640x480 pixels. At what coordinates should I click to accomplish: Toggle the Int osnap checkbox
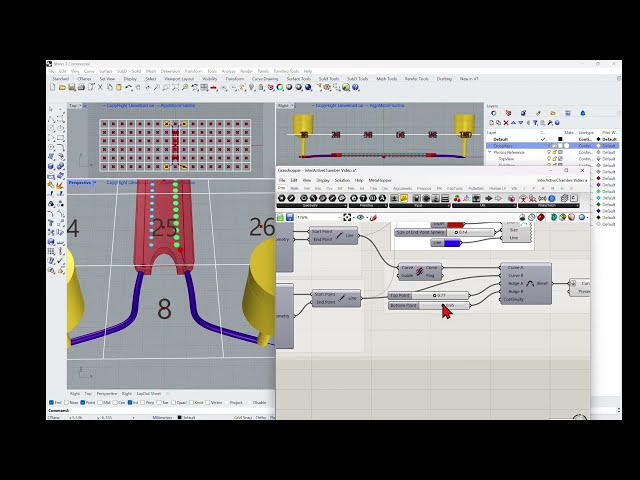(x=130, y=402)
